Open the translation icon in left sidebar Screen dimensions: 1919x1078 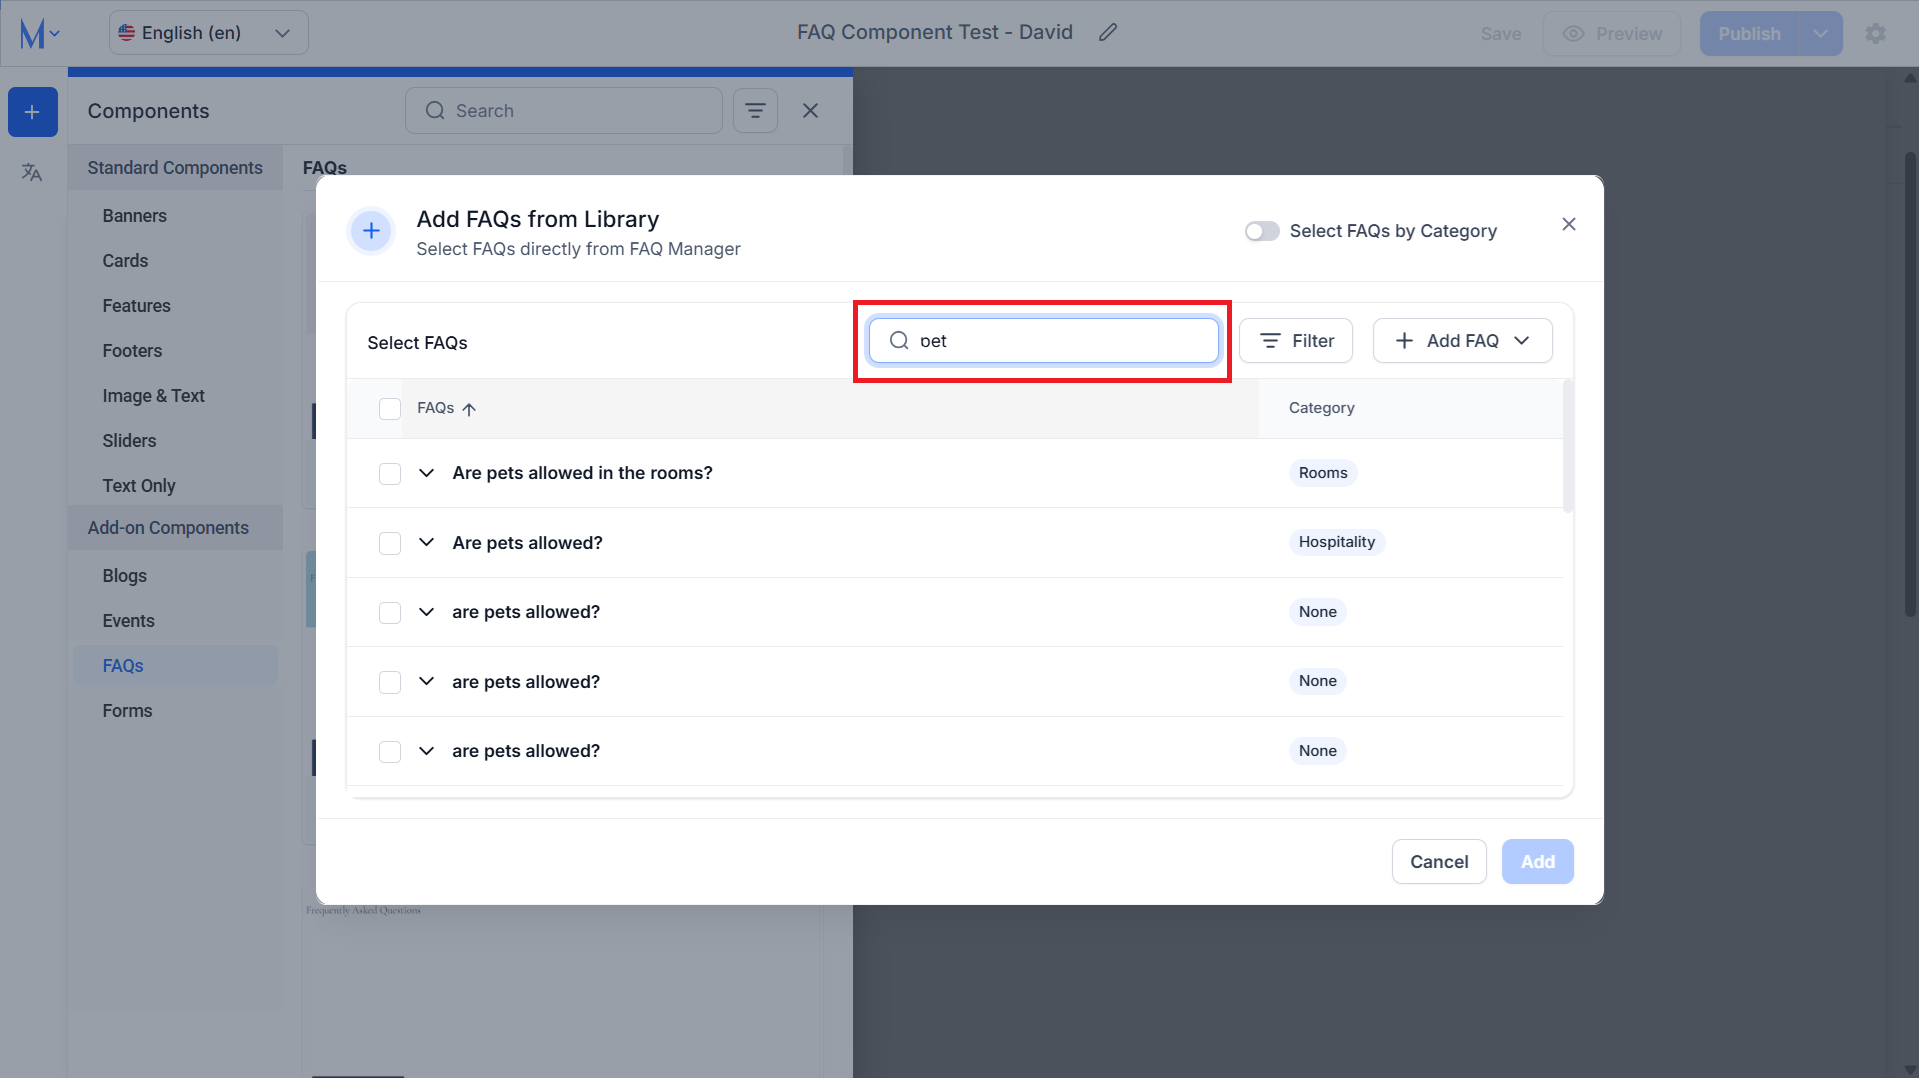(x=32, y=172)
